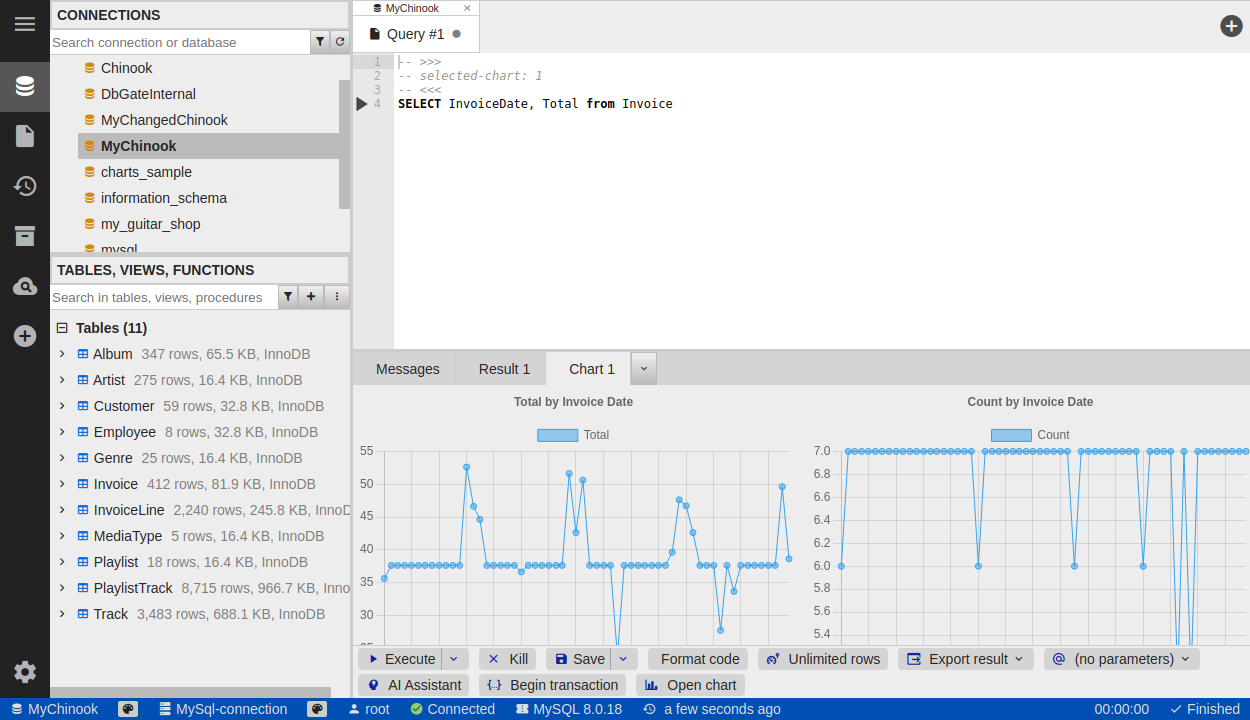This screenshot has height=720, width=1250.
Task: Click the Format code button
Action: pyautogui.click(x=698, y=659)
